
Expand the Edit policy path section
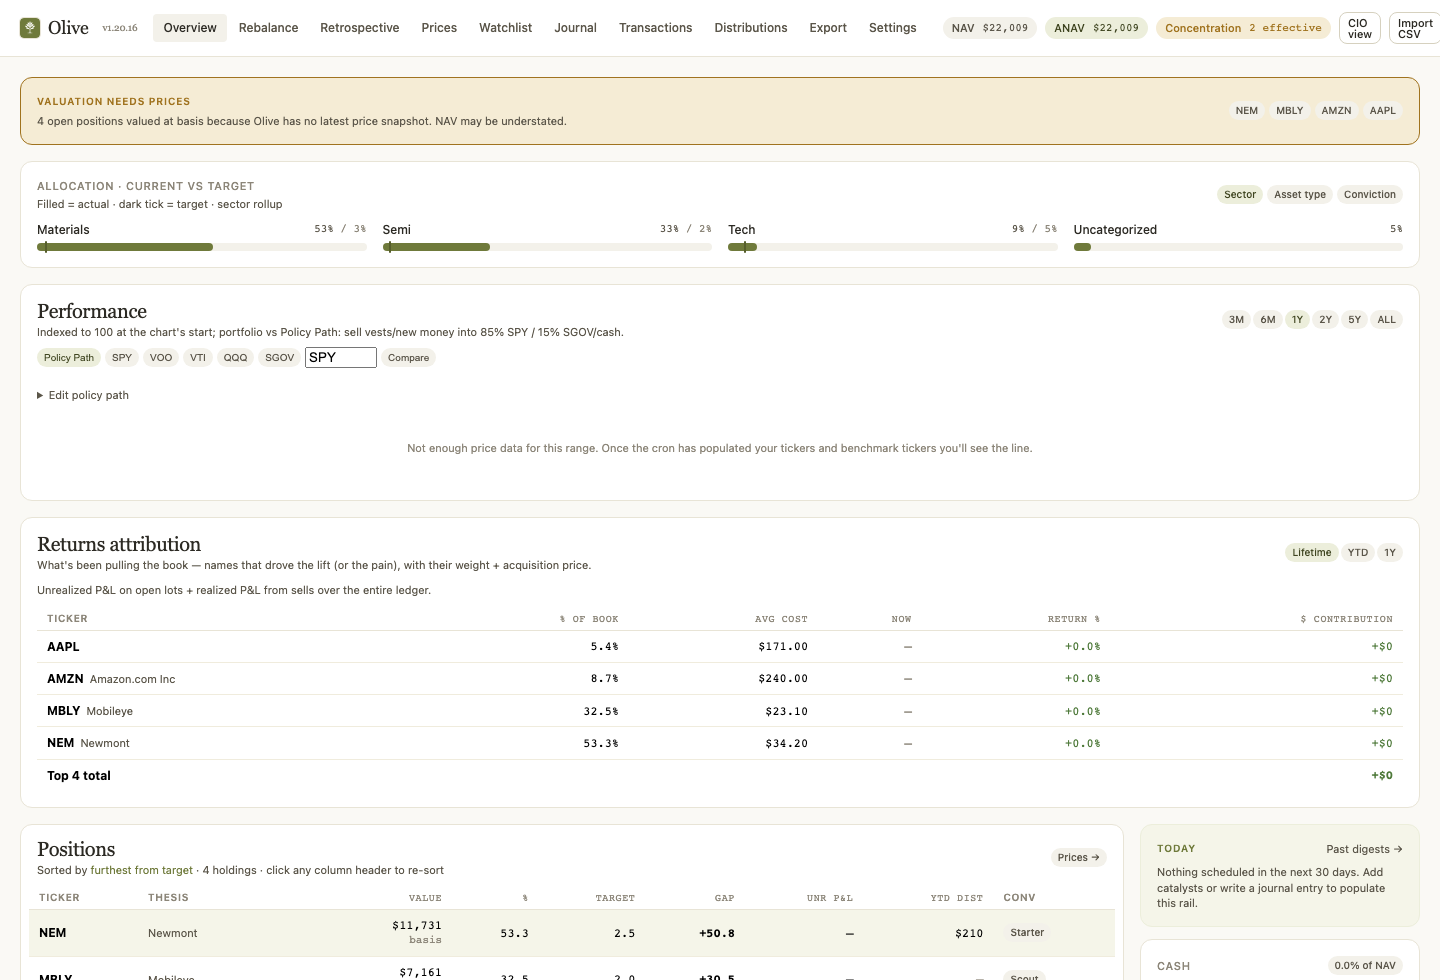[83, 396]
